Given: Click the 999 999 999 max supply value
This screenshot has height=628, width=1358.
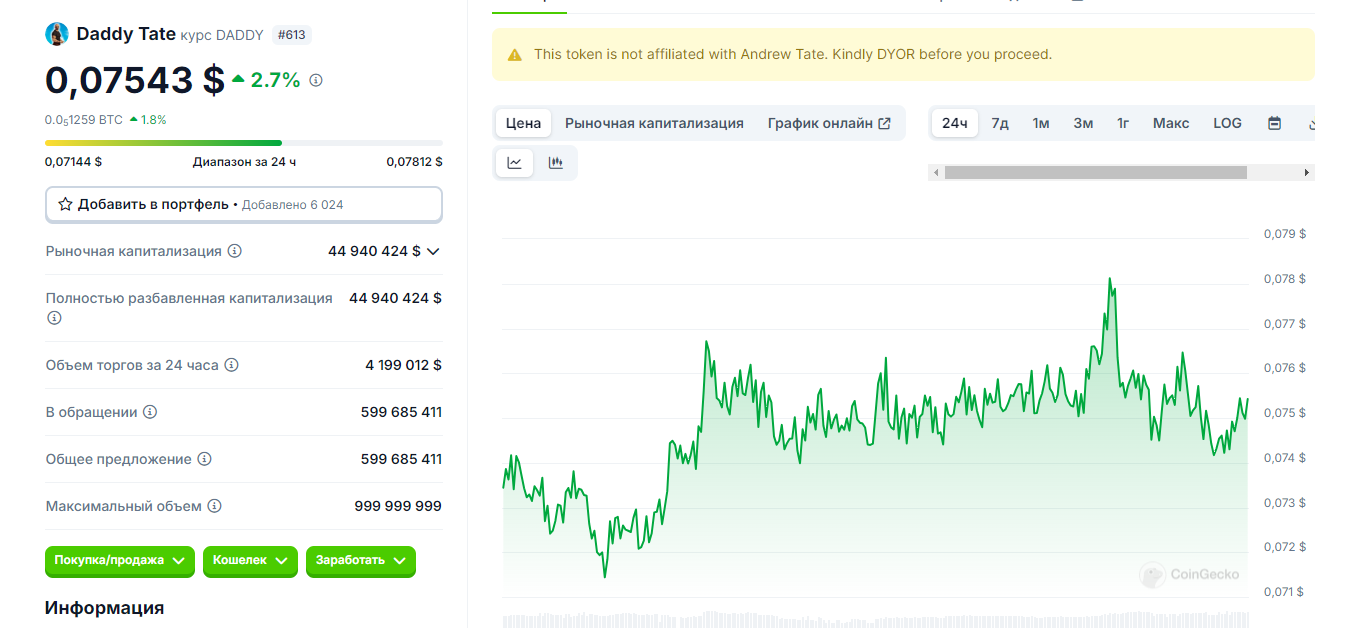Looking at the screenshot, I should [x=398, y=506].
